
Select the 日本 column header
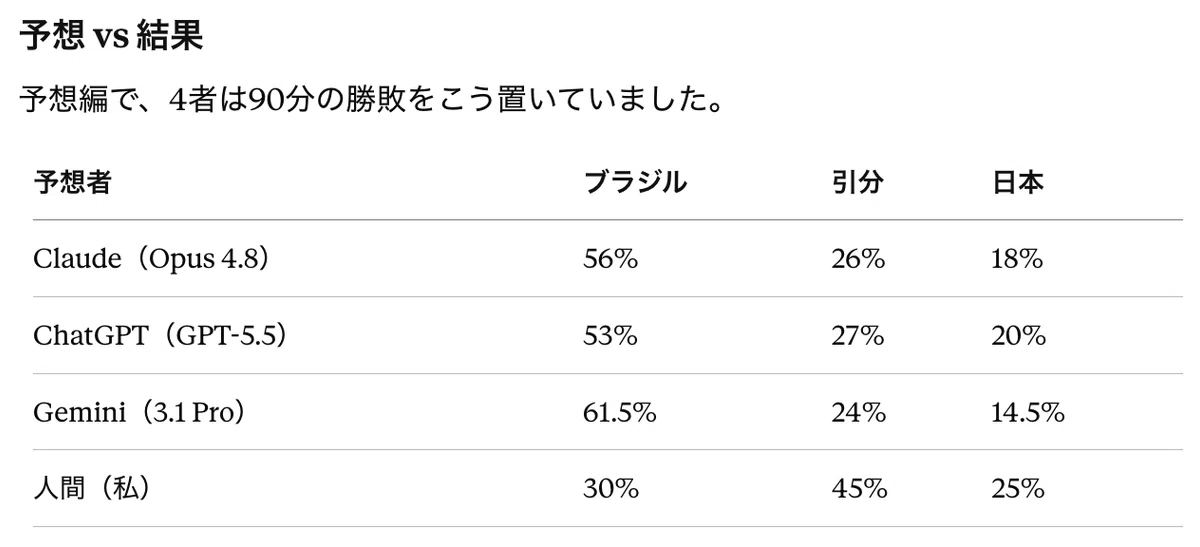point(1017,182)
